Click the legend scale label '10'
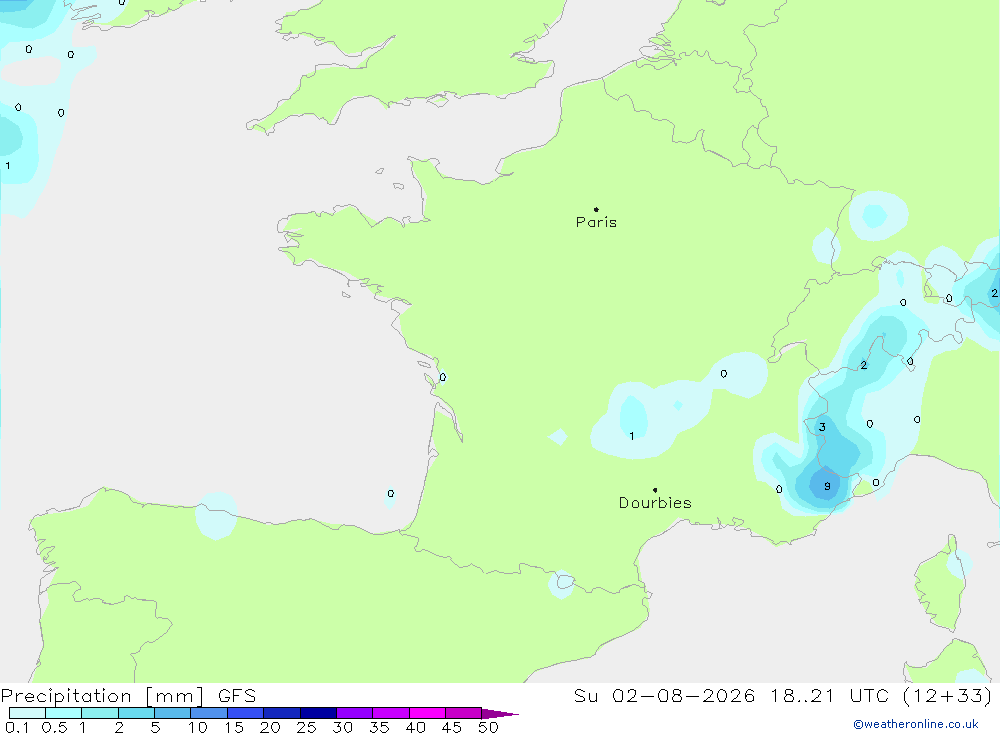This screenshot has width=1000, height=733. 198,727
